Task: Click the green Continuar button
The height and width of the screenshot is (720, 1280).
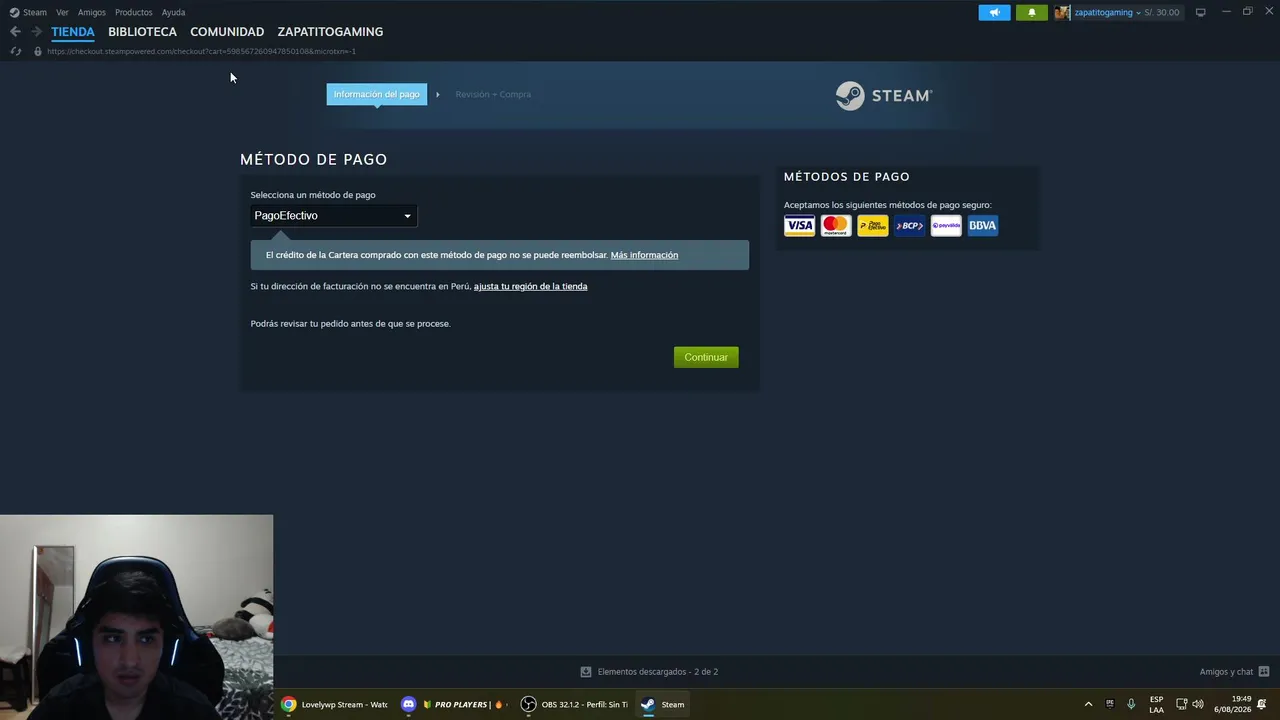Action: pos(706,357)
